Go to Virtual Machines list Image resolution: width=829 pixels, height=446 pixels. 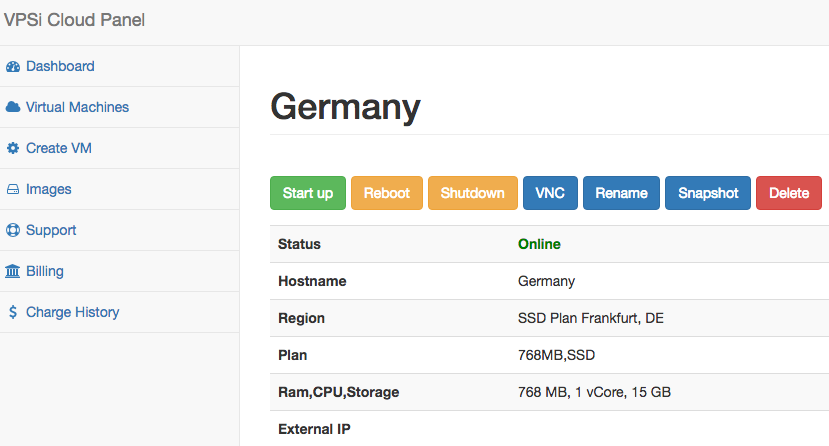pos(77,108)
